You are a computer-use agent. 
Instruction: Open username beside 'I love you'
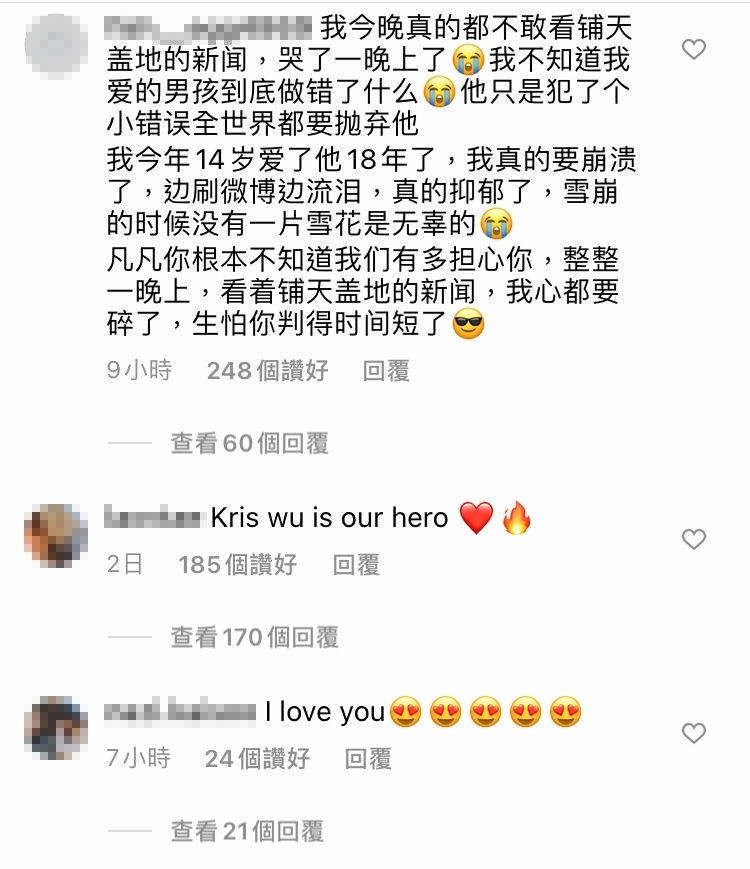[180, 711]
